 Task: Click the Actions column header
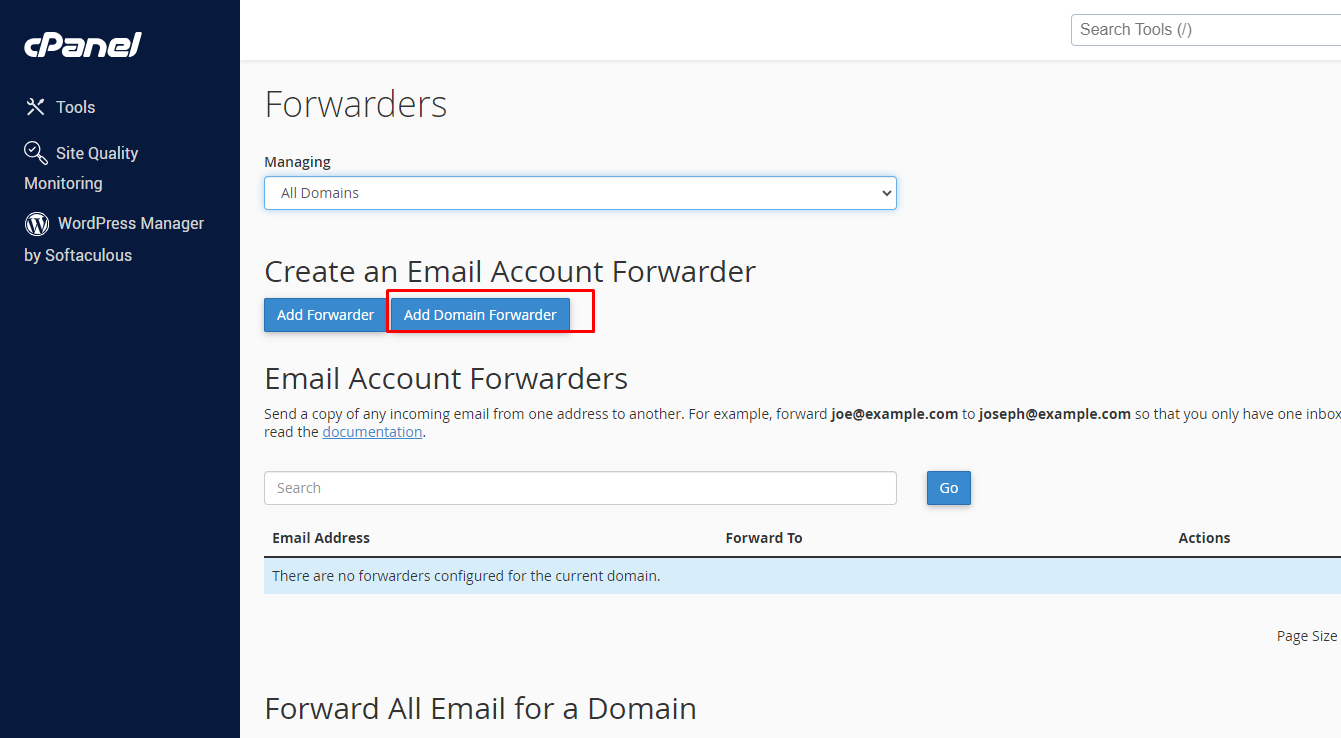(1204, 538)
